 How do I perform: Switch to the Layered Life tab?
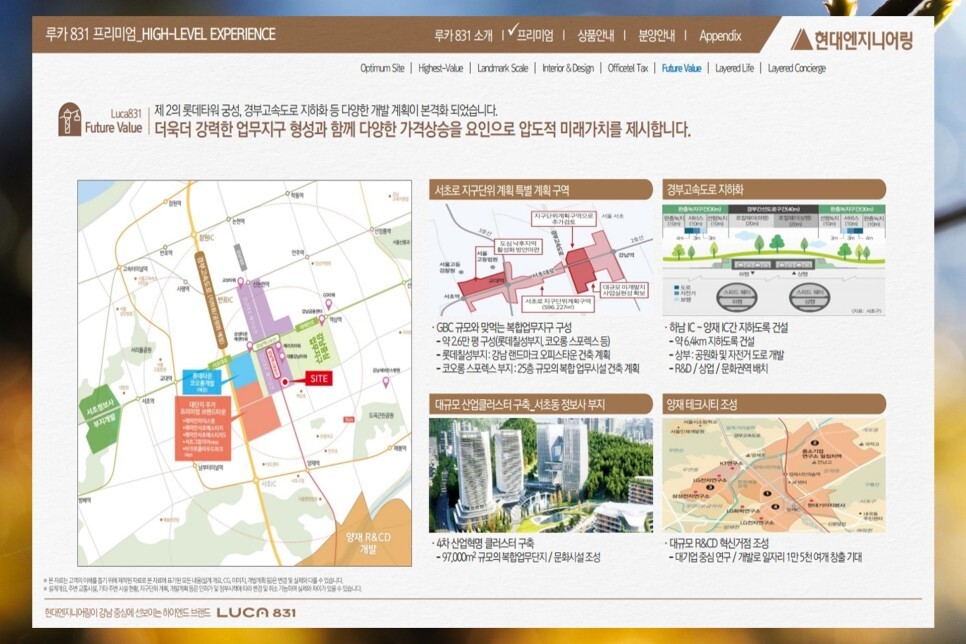pyautogui.click(x=734, y=68)
